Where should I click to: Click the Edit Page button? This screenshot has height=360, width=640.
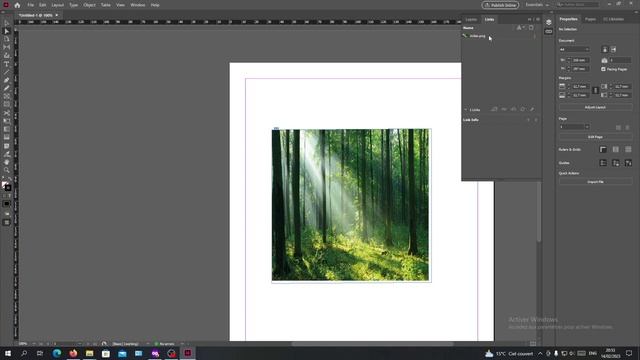click(595, 137)
